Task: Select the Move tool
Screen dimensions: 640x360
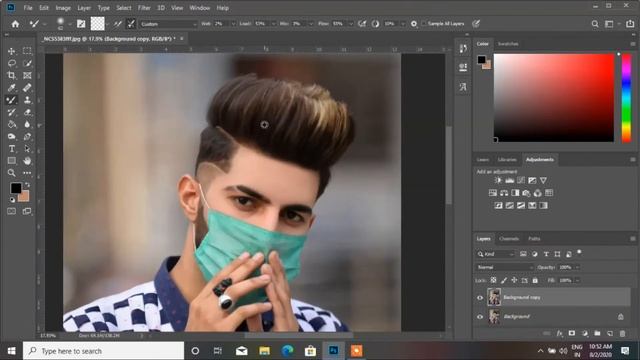Action: coord(11,51)
